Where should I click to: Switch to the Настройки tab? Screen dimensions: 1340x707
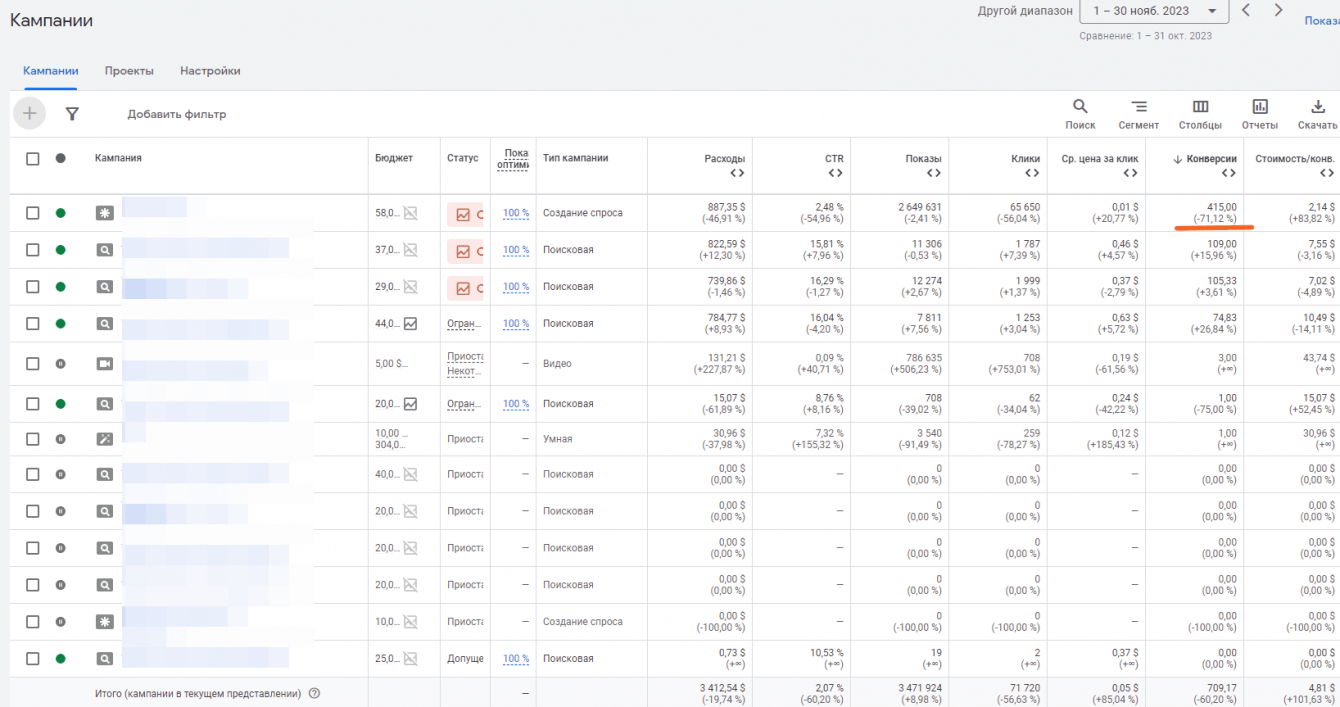(210, 71)
